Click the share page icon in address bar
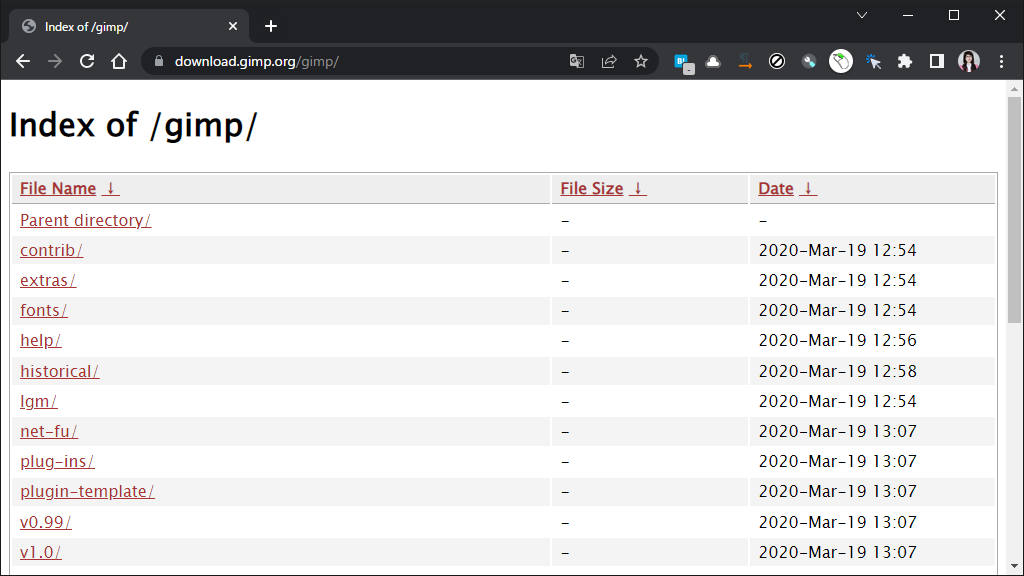1024x576 pixels. click(609, 61)
